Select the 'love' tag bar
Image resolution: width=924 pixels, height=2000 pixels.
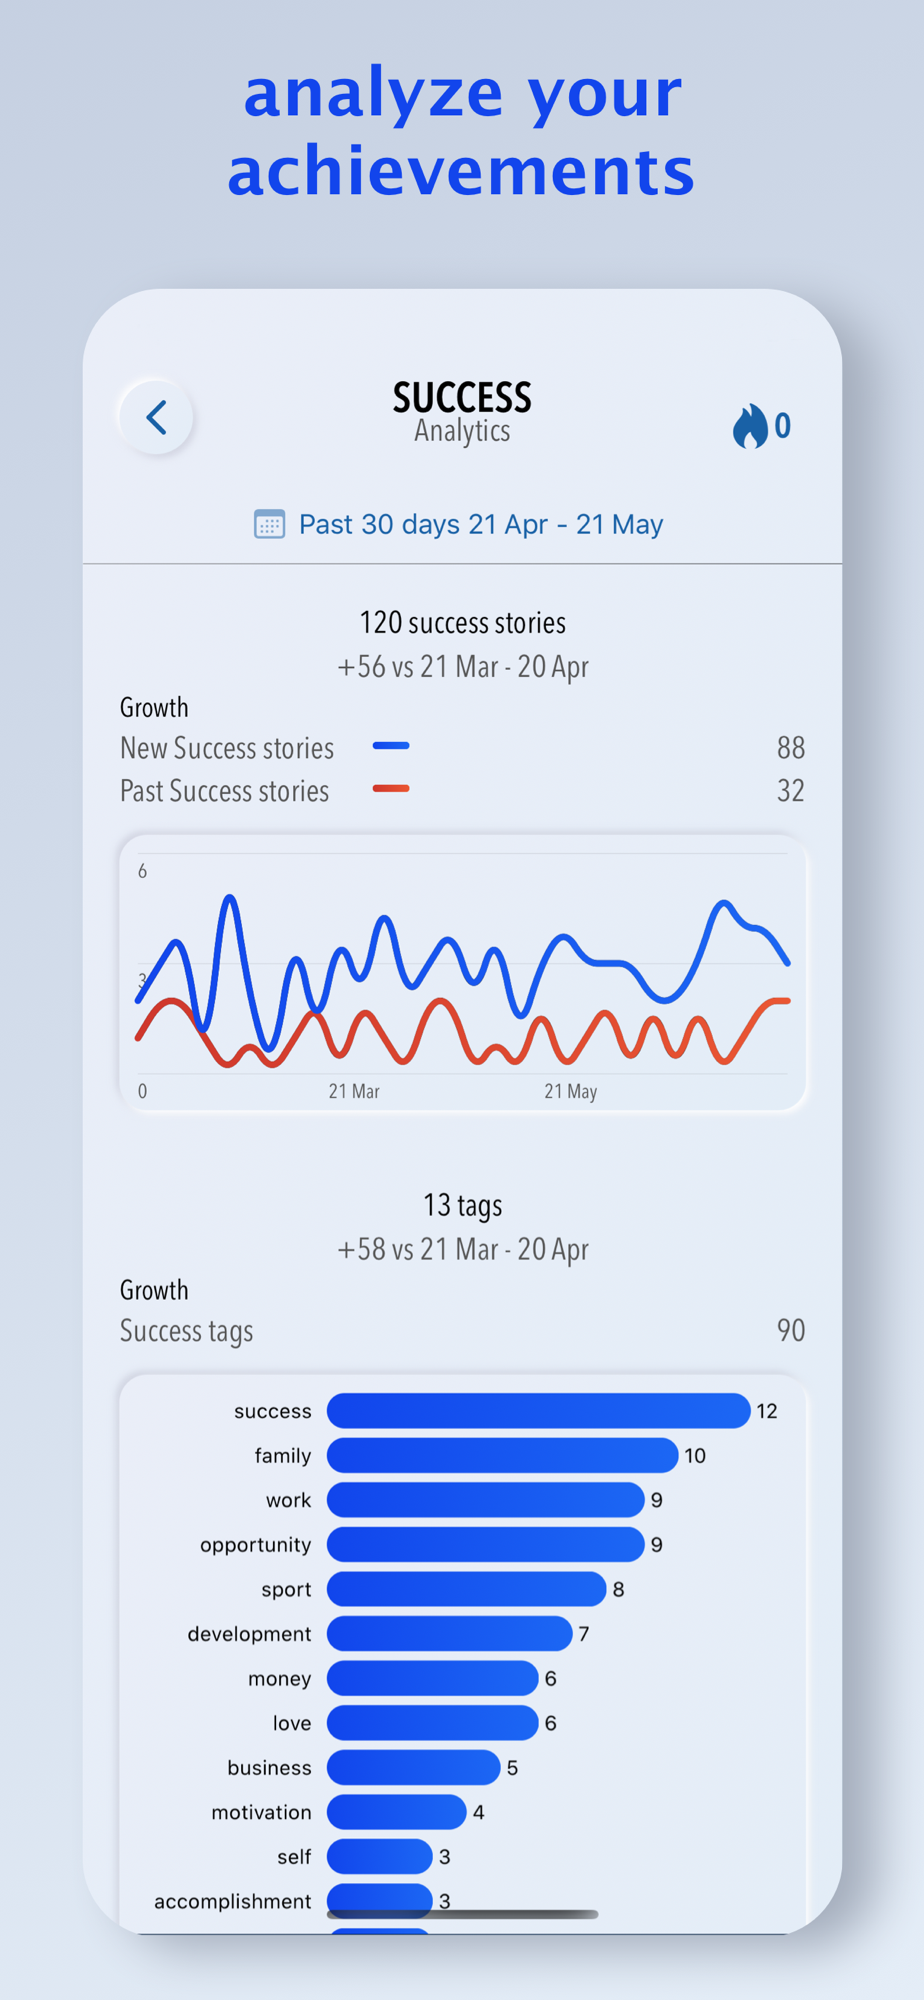pyautogui.click(x=432, y=1723)
